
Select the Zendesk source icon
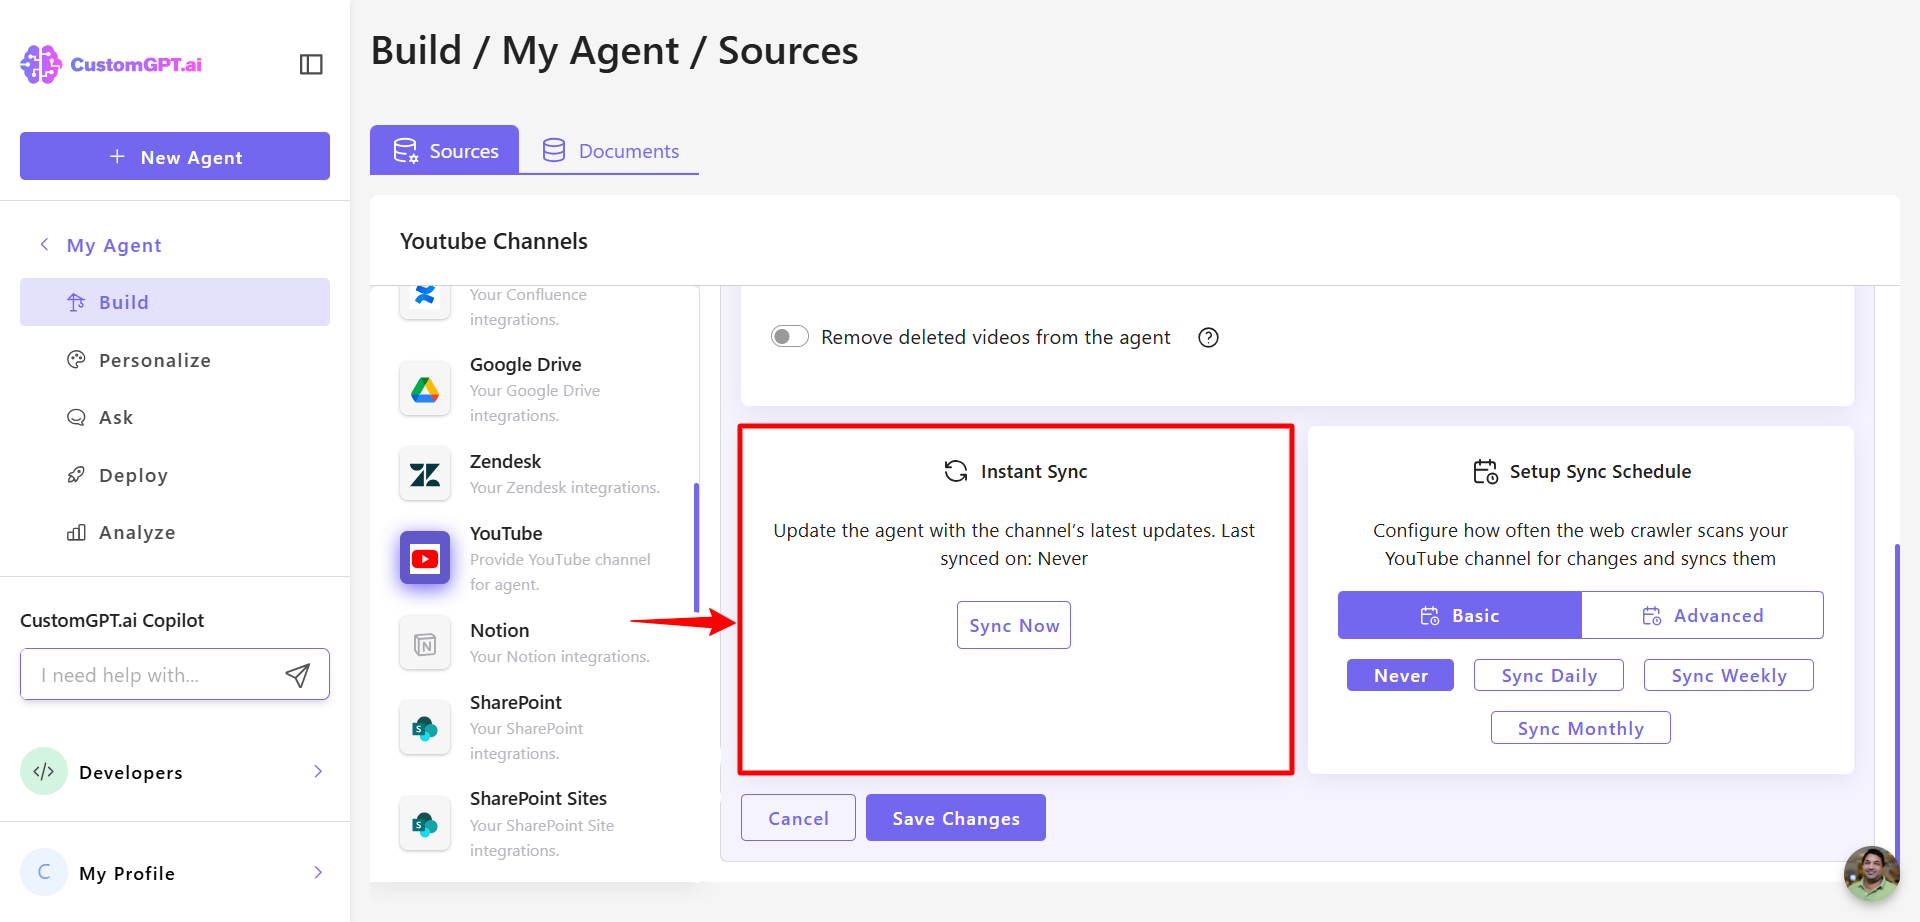(425, 474)
